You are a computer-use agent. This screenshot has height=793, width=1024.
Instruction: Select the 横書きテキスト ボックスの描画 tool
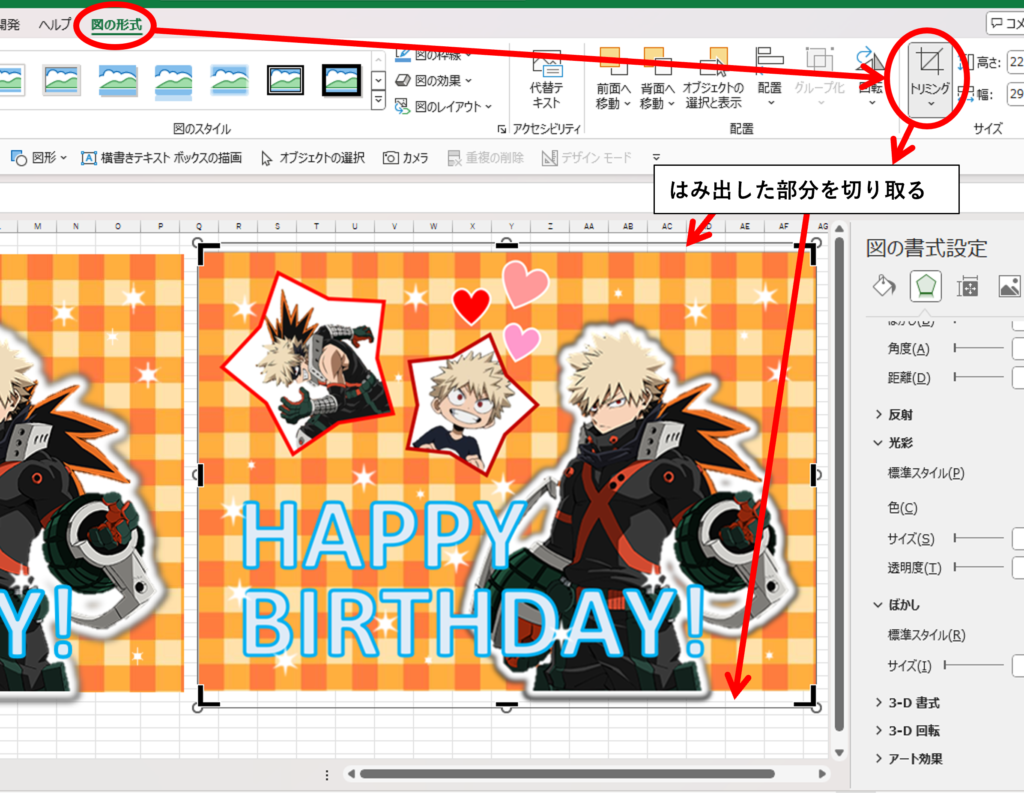click(x=161, y=157)
